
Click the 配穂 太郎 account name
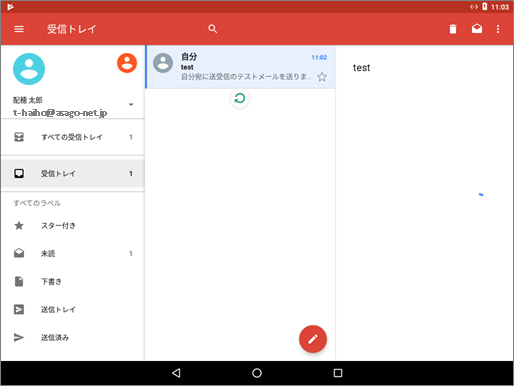click(28, 100)
